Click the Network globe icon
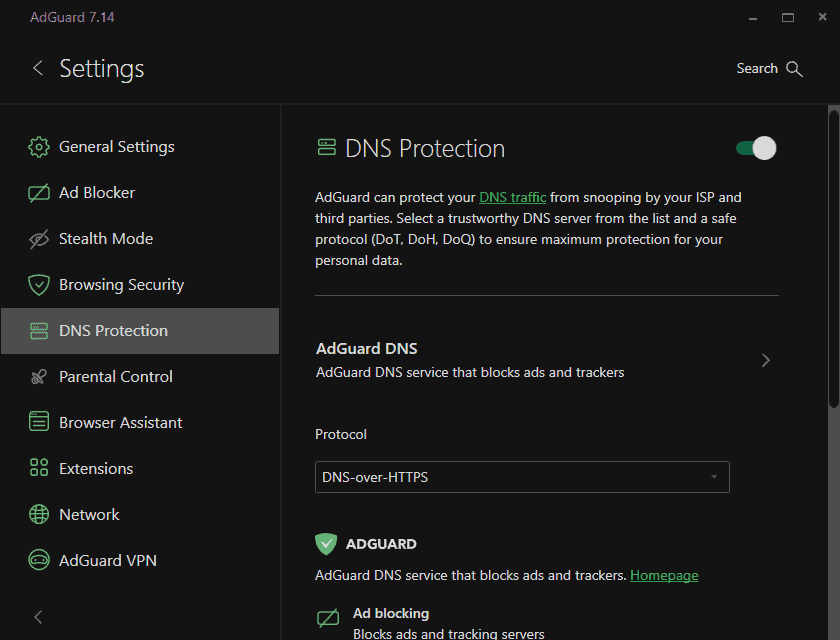 click(39, 515)
